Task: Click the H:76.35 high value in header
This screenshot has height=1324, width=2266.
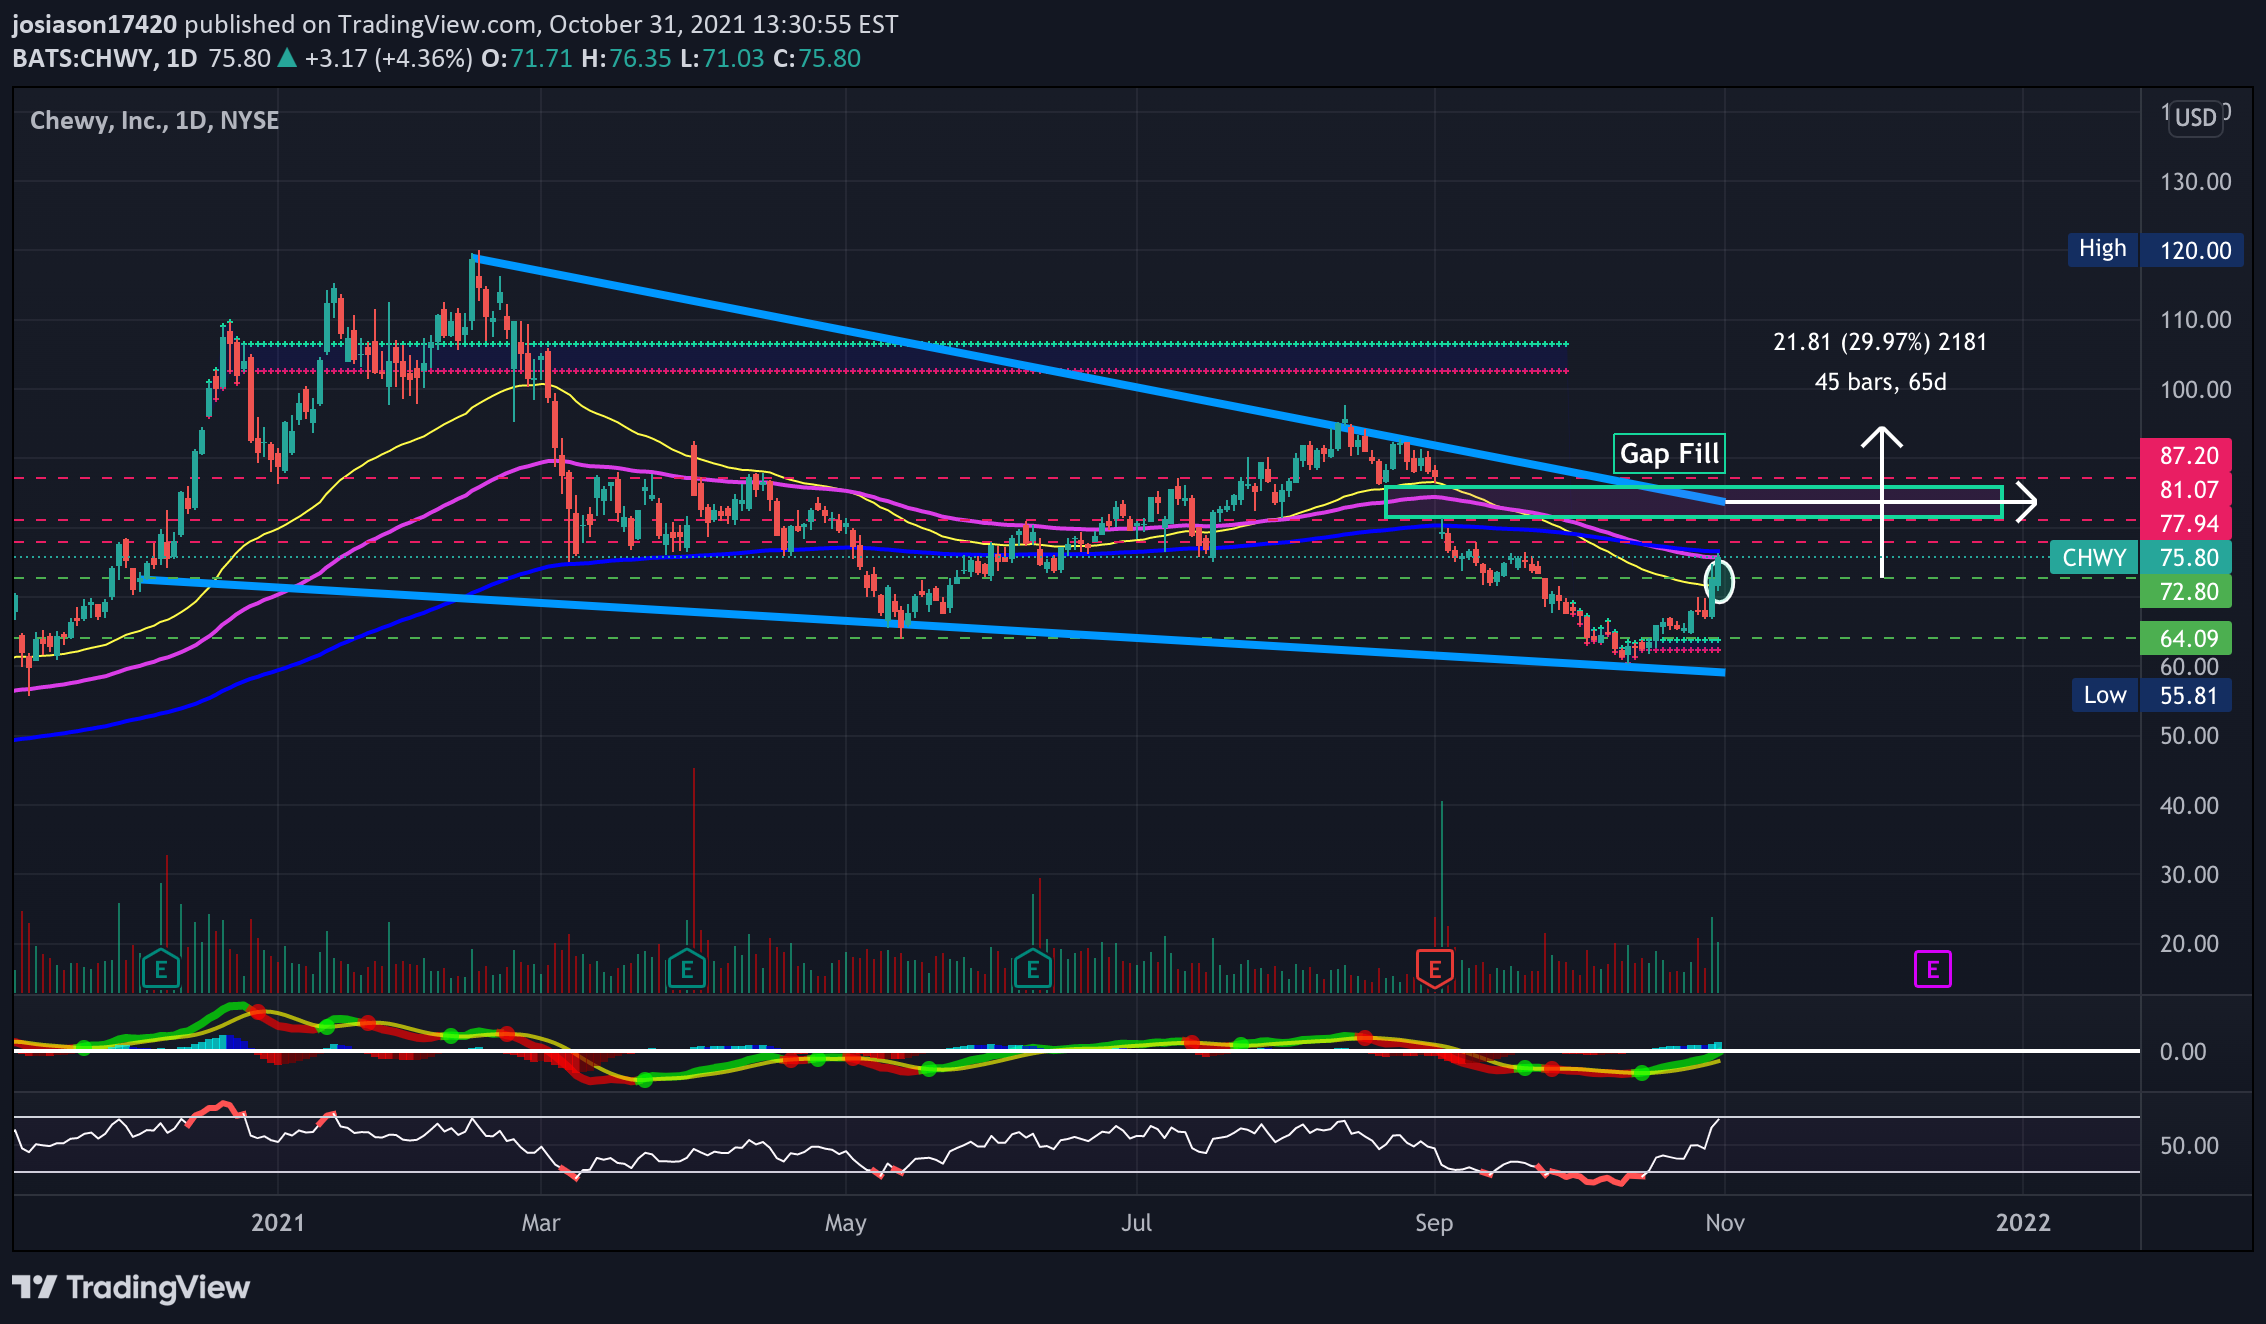Action: tap(627, 58)
